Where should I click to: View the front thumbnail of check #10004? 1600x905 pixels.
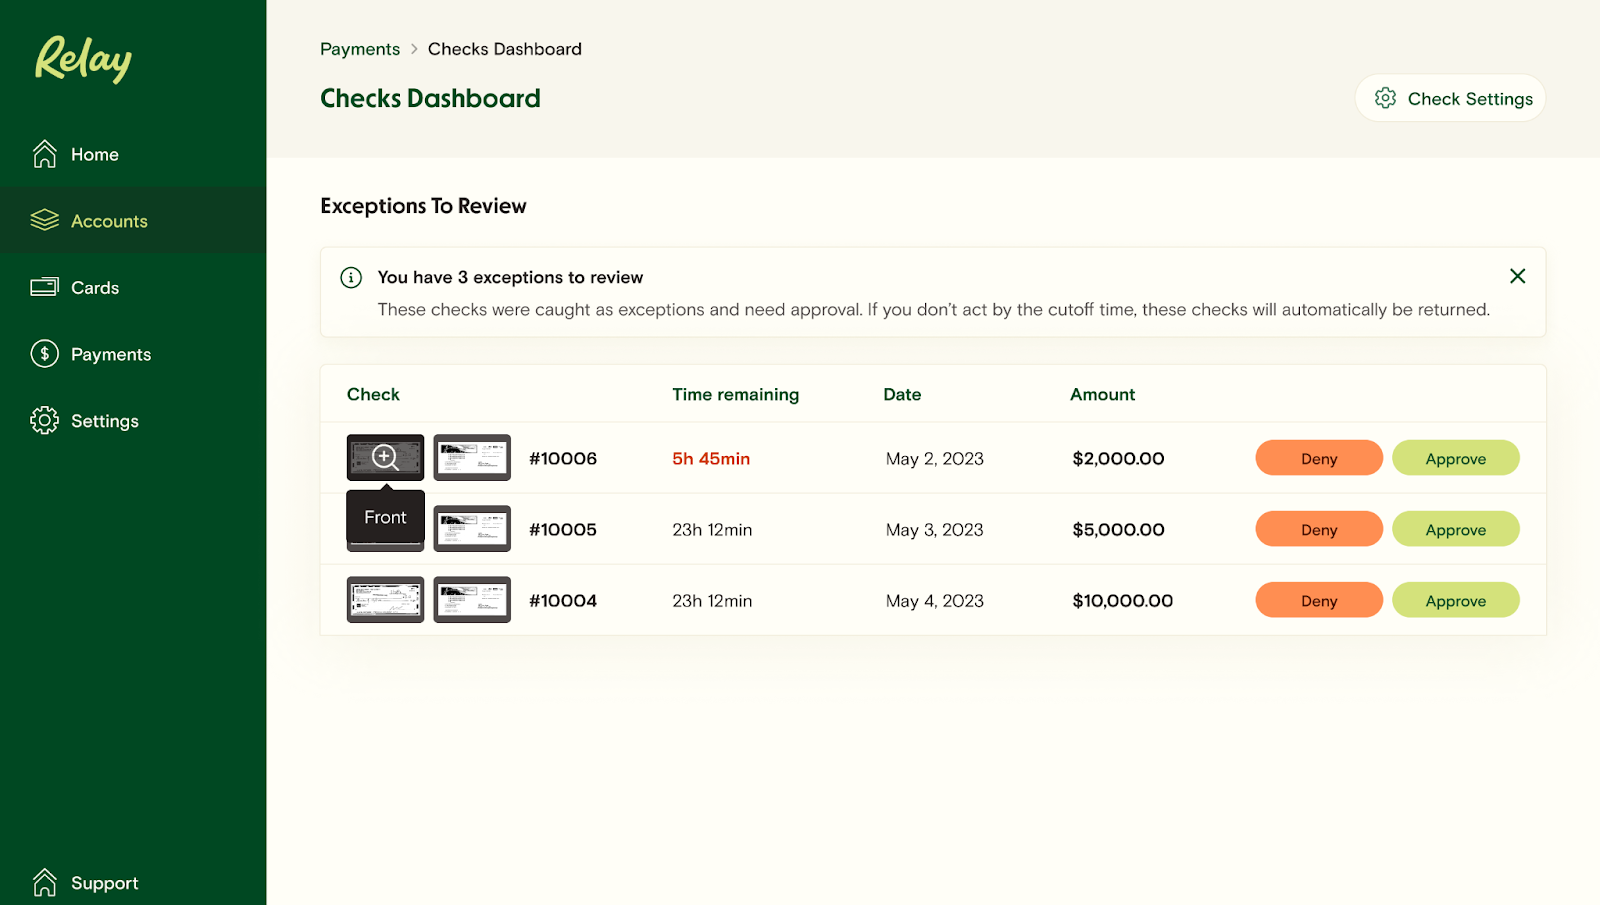[x=385, y=600]
